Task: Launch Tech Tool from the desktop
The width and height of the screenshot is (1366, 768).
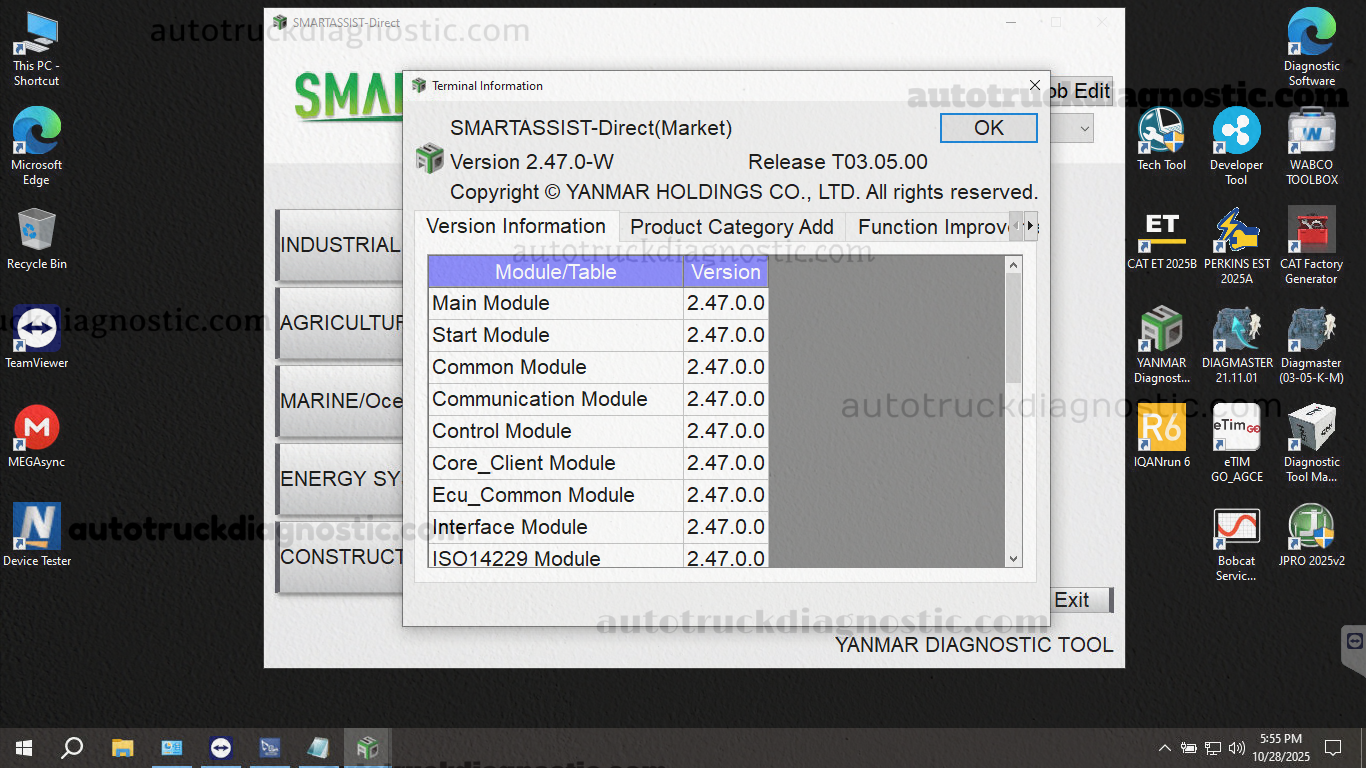Action: tap(1161, 130)
